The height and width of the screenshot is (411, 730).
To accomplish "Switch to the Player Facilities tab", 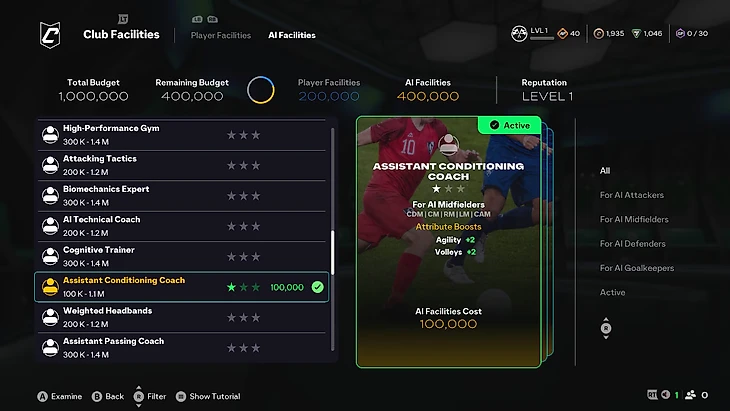I will pyautogui.click(x=221, y=35).
